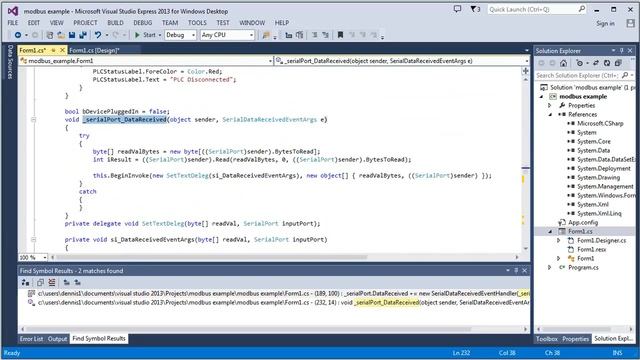640x360 pixels.
Task: Click the Sign in link
Action: pos(605,24)
